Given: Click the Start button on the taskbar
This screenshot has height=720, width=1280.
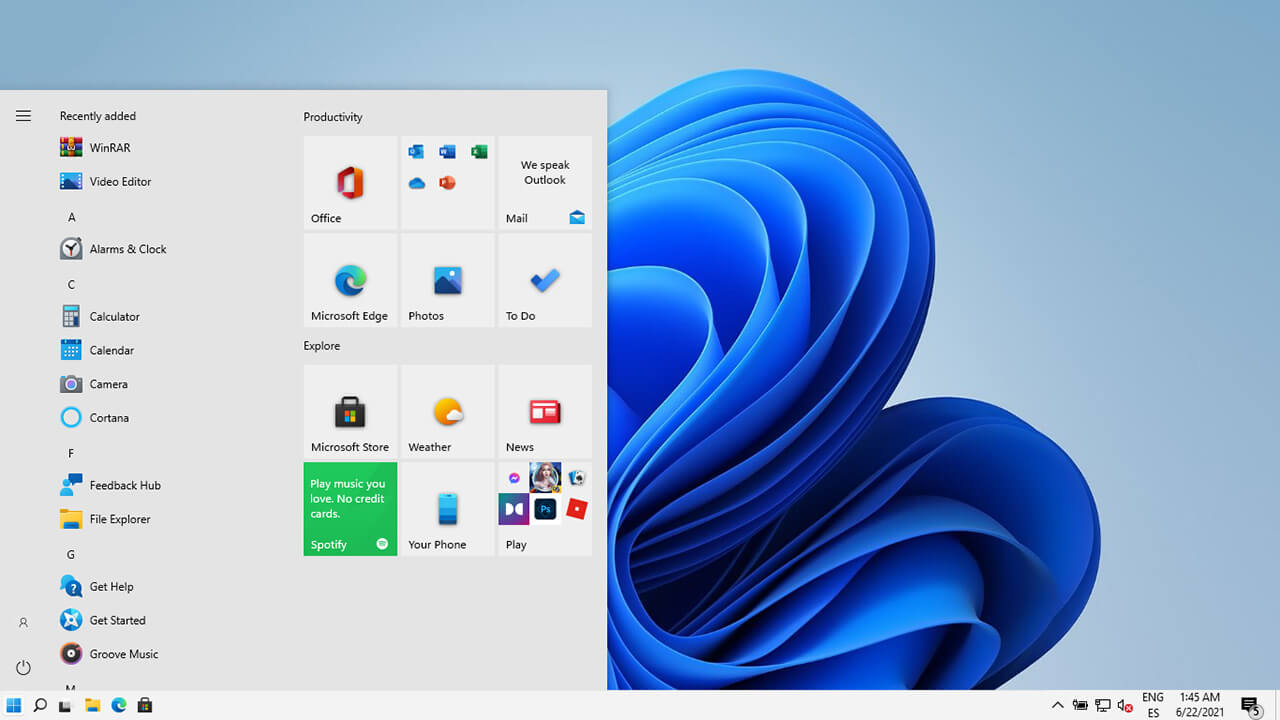Looking at the screenshot, I should (x=14, y=705).
